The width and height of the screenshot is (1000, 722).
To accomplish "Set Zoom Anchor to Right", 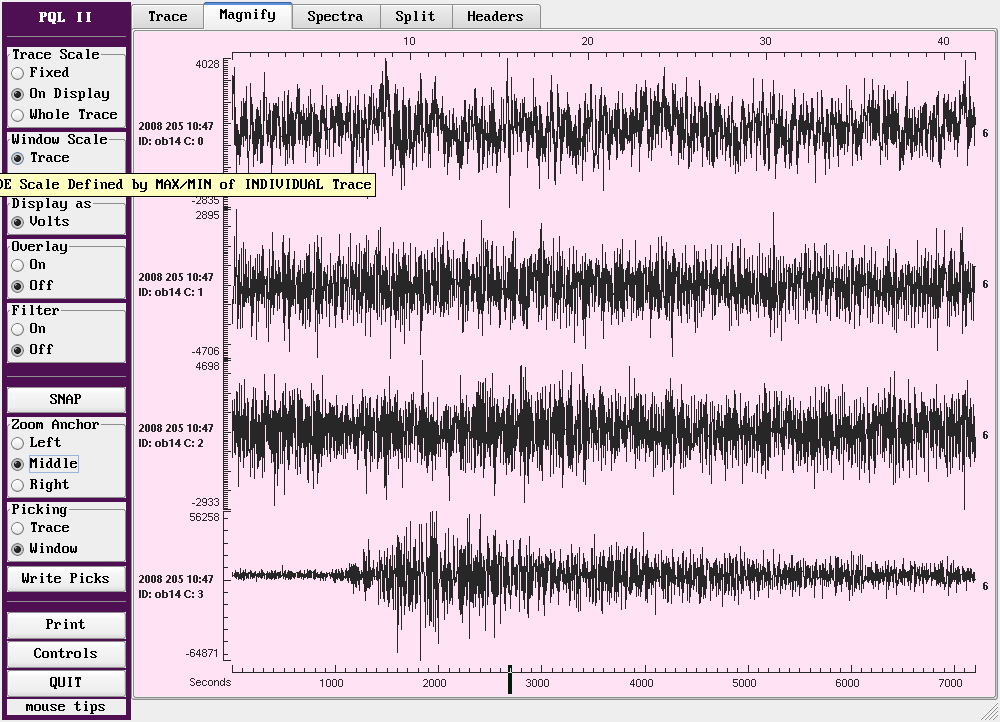I will [x=18, y=485].
